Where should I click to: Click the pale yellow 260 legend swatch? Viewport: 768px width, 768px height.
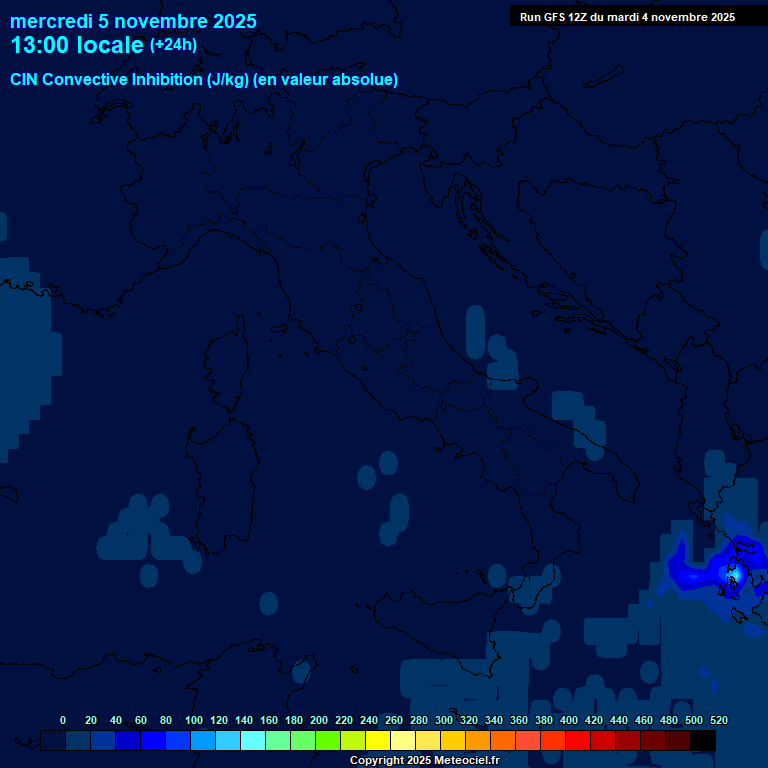(x=403, y=741)
